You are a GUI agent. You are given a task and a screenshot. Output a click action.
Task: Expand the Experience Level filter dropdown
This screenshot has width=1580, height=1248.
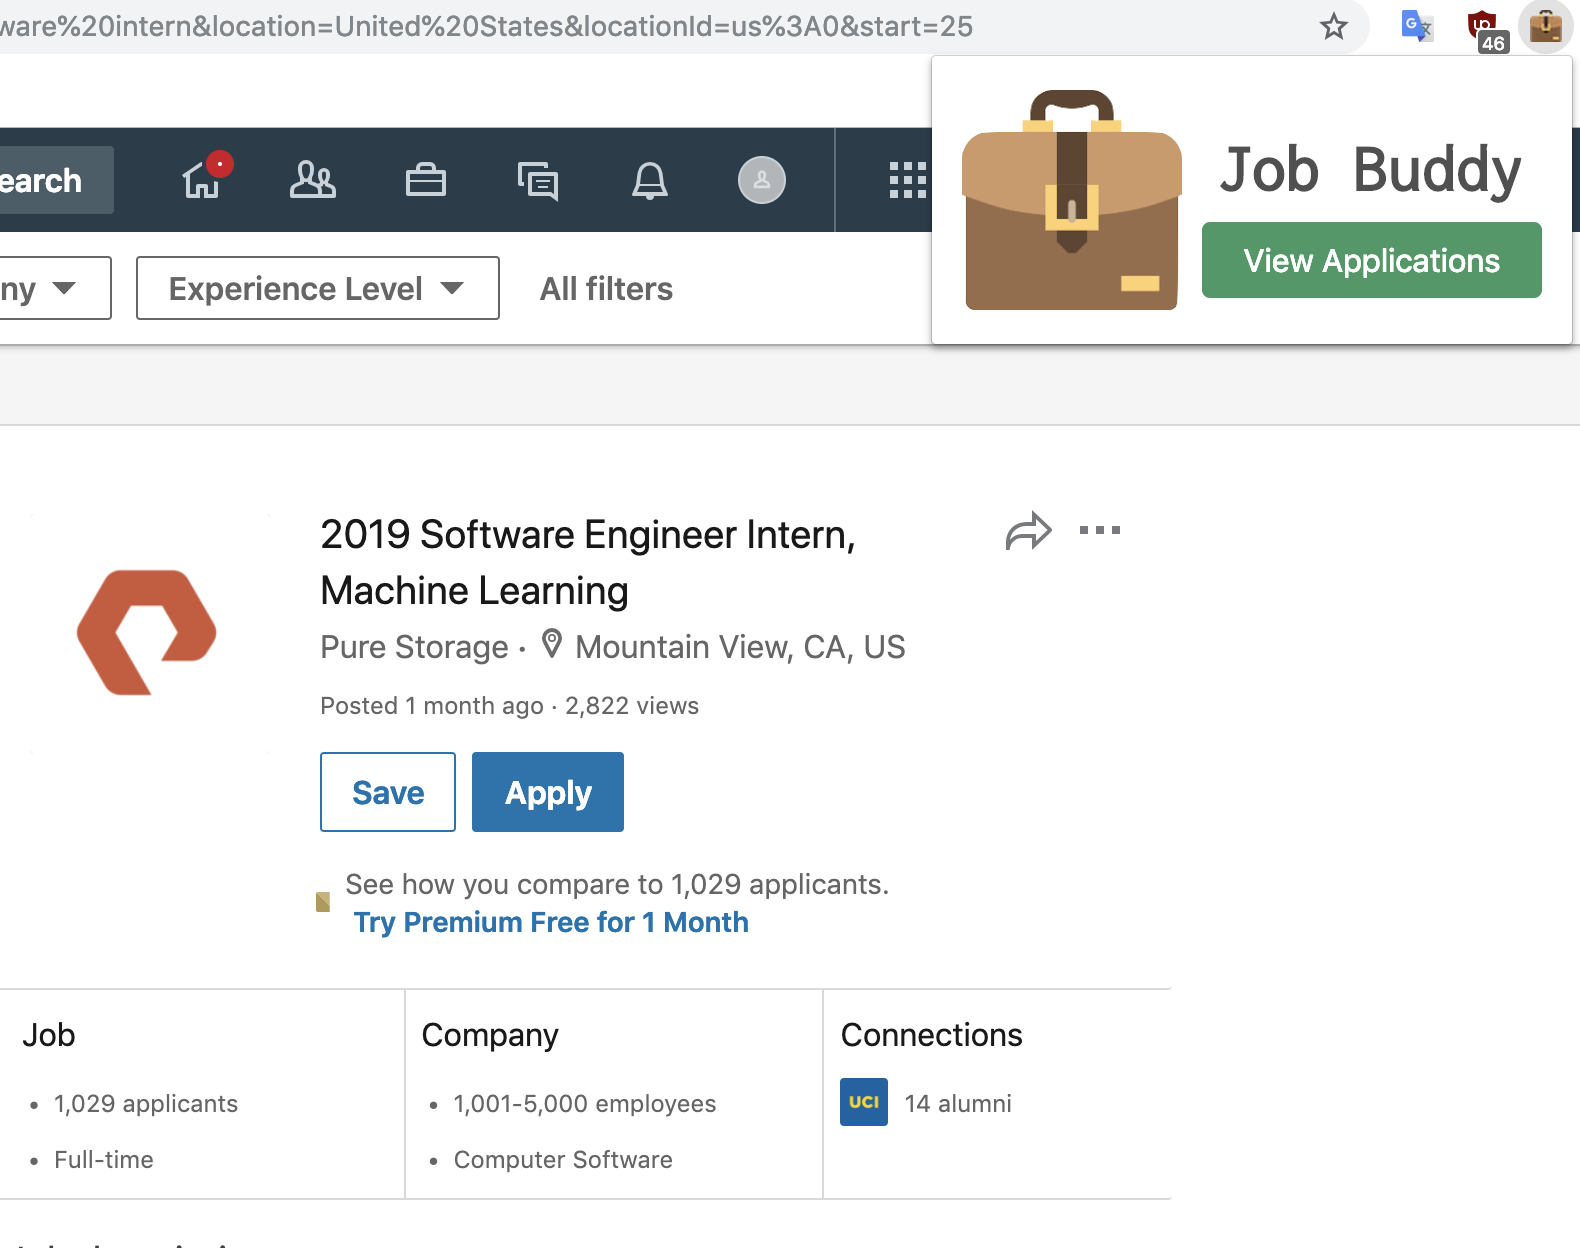coord(317,288)
